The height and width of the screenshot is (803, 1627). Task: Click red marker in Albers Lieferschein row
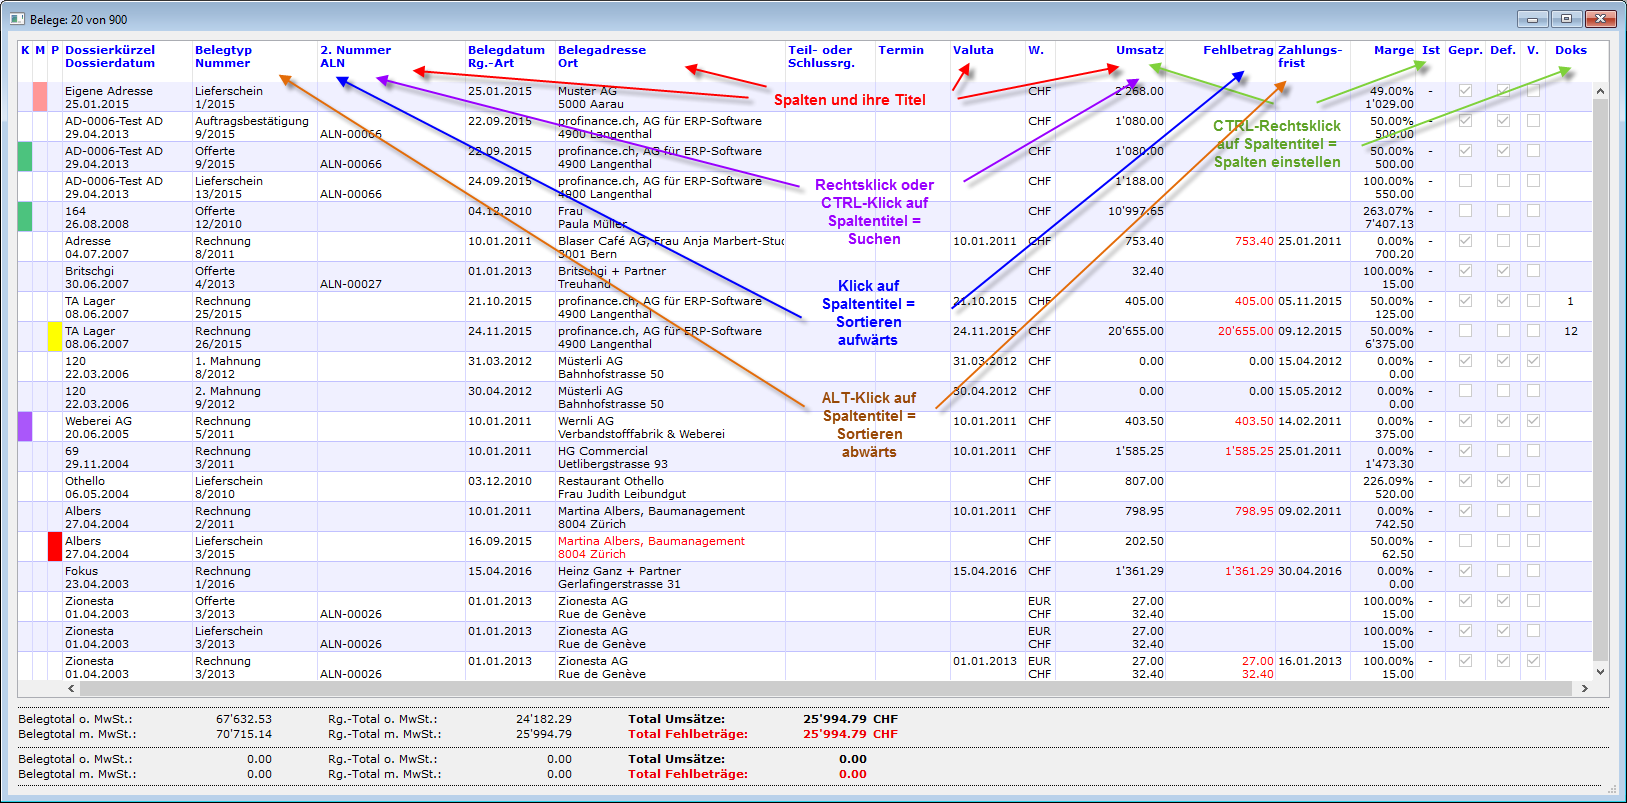(x=55, y=547)
